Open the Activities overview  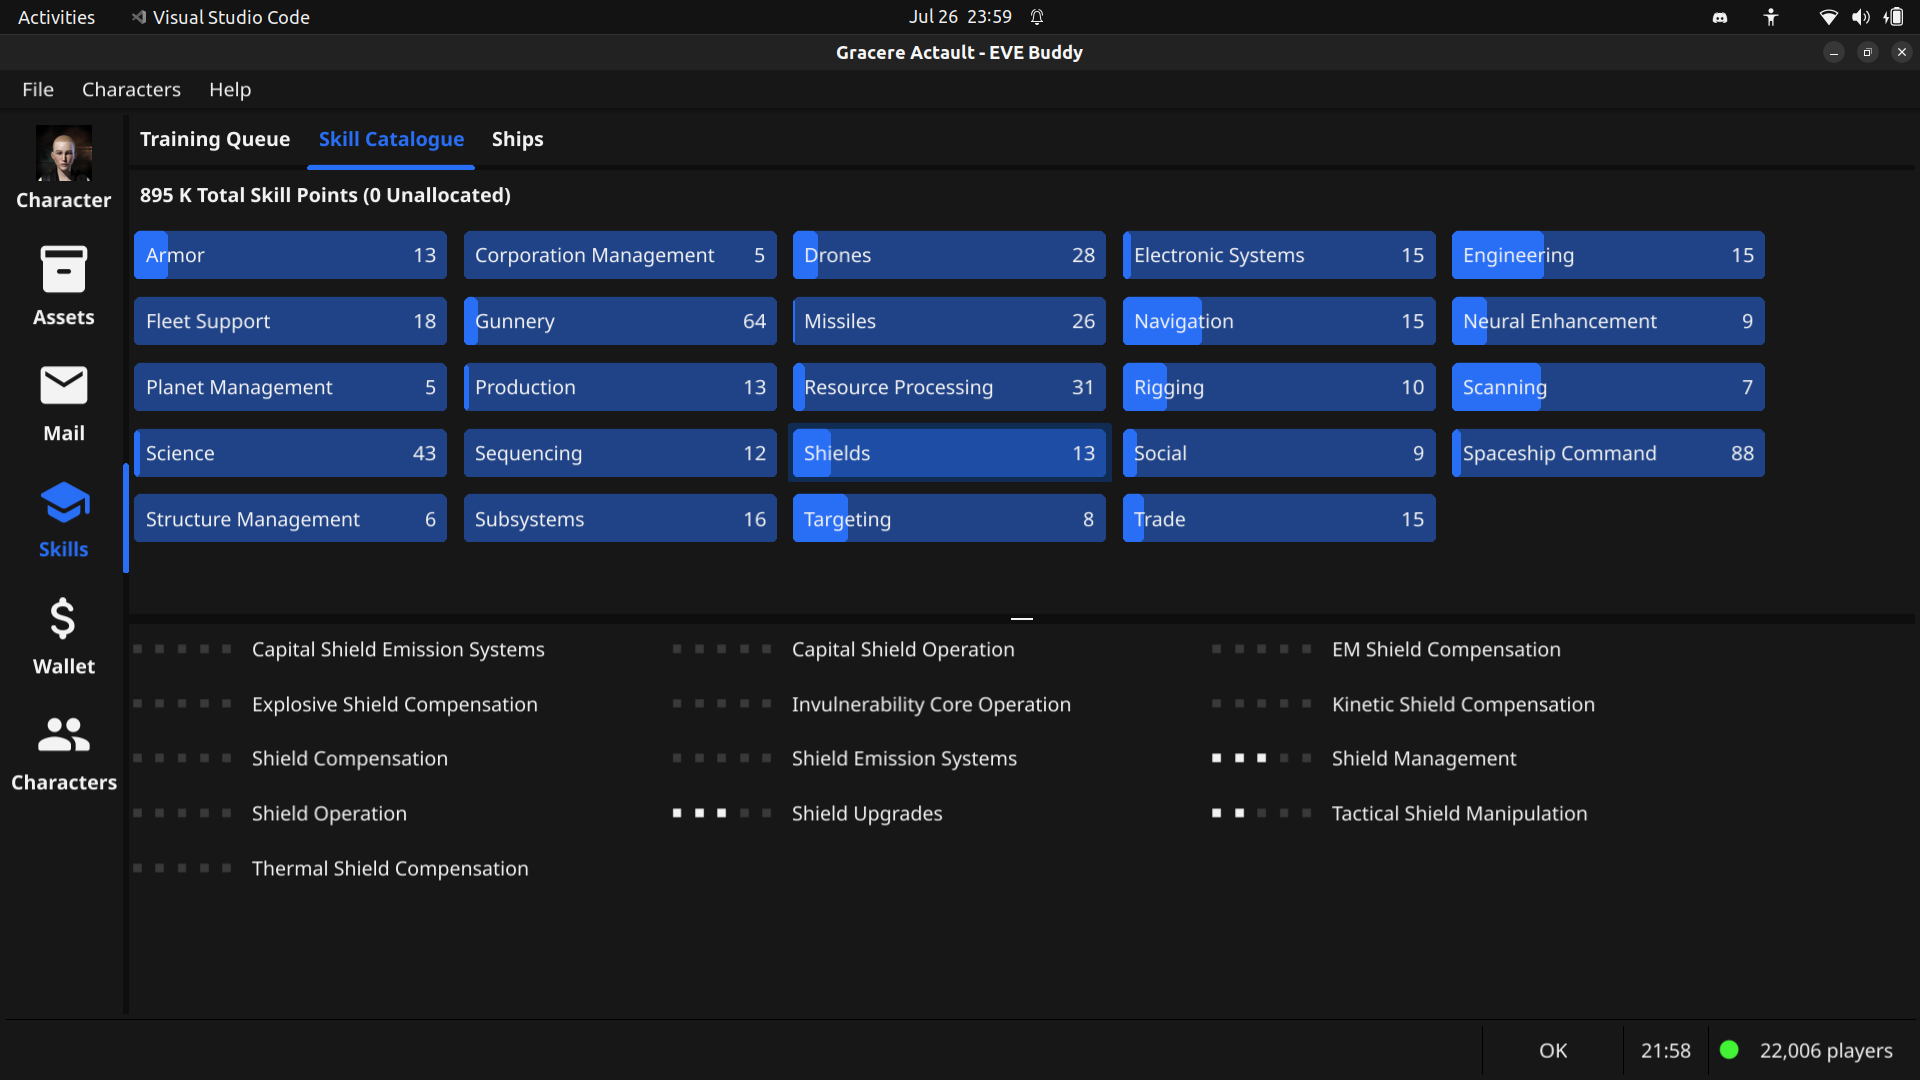tap(56, 17)
